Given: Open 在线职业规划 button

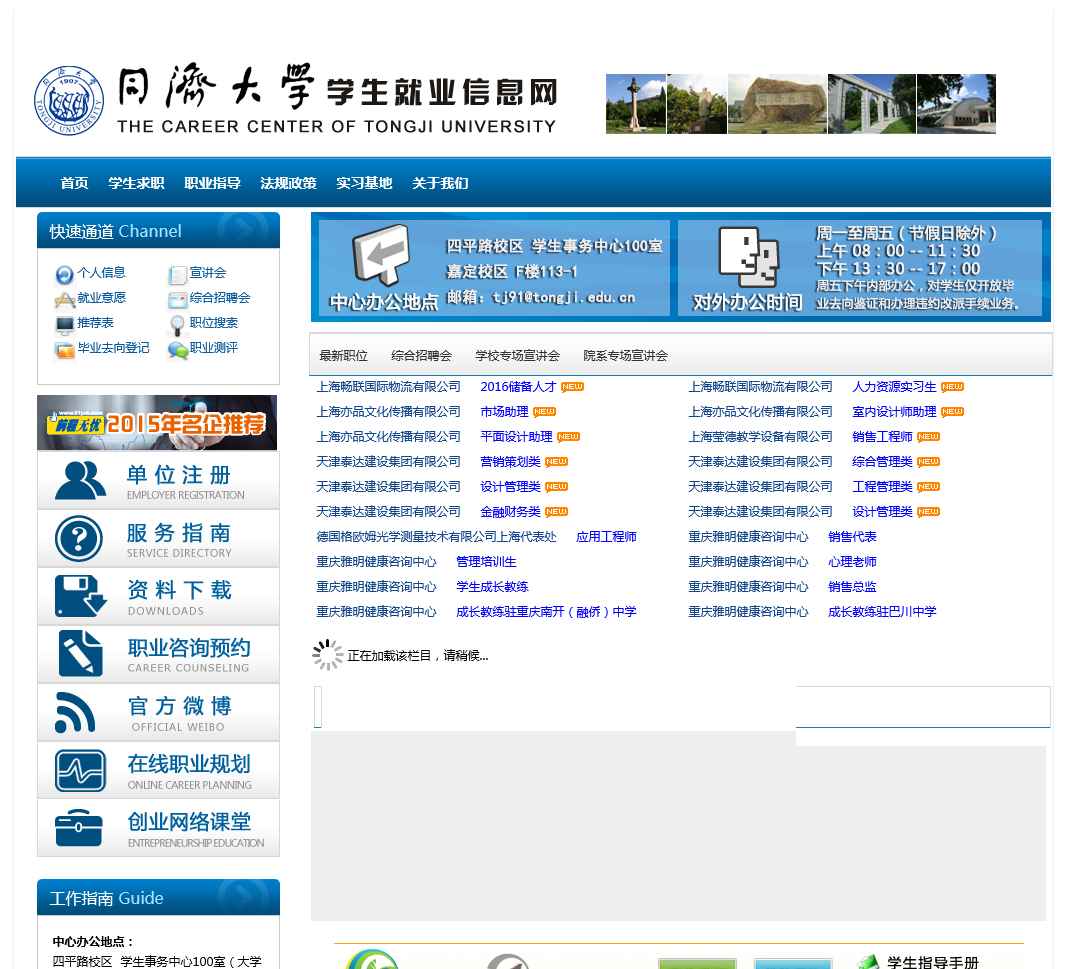Looking at the screenshot, I should [158, 770].
